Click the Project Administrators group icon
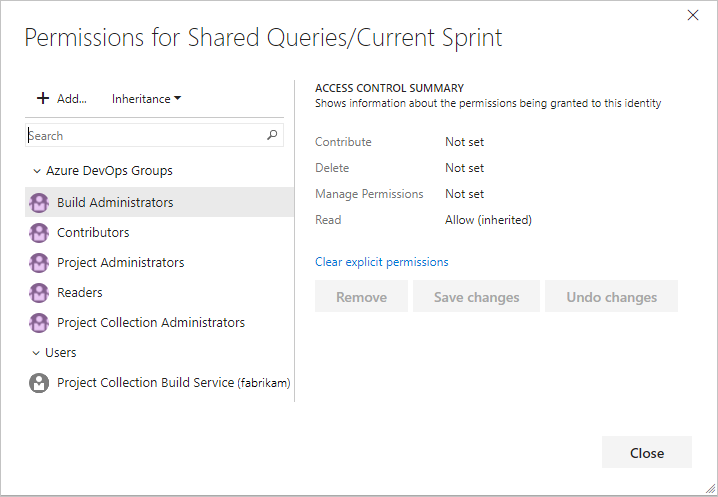718x497 pixels. click(x=39, y=263)
